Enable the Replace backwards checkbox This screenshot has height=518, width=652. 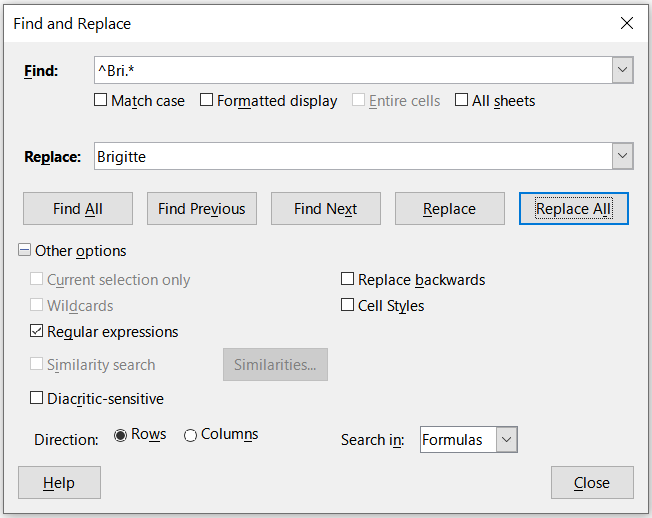347,279
